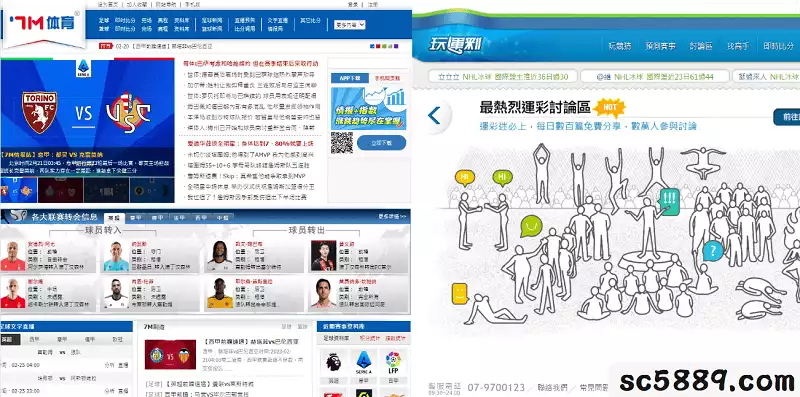Click the dark blue 前往 button
The width and height of the screenshot is (800, 397).
(787, 117)
